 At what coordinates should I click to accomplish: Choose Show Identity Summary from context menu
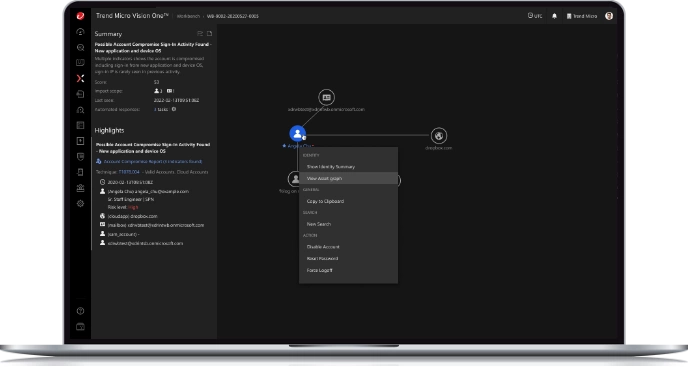pyautogui.click(x=348, y=167)
